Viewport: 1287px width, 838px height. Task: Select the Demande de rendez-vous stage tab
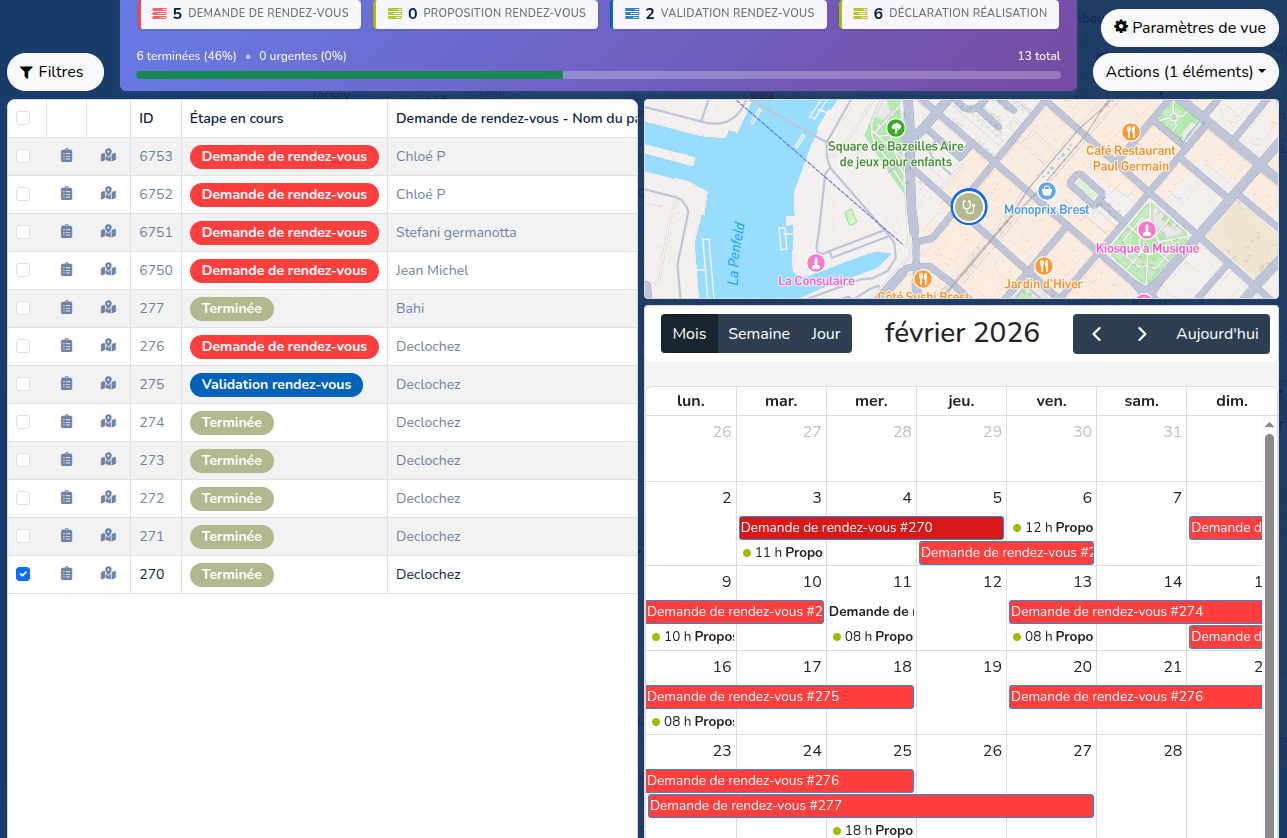[x=249, y=13]
